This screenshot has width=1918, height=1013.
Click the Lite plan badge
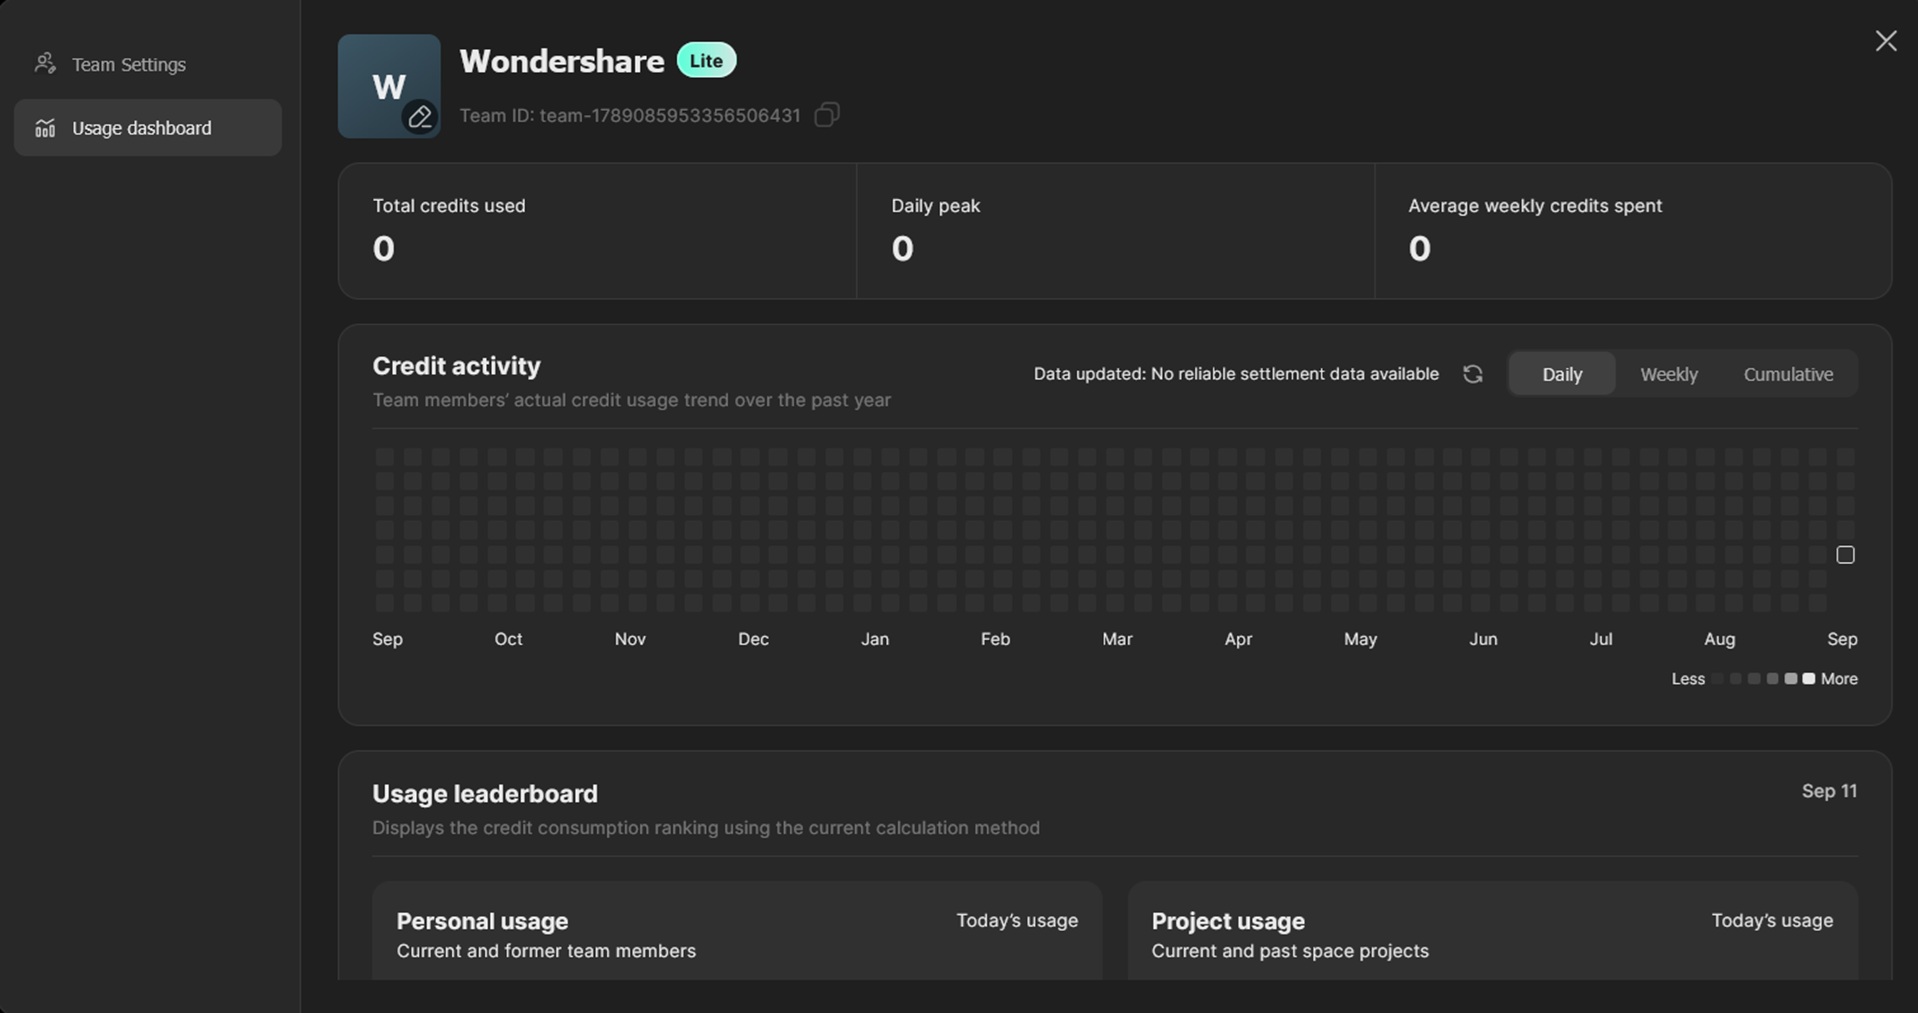click(x=706, y=60)
